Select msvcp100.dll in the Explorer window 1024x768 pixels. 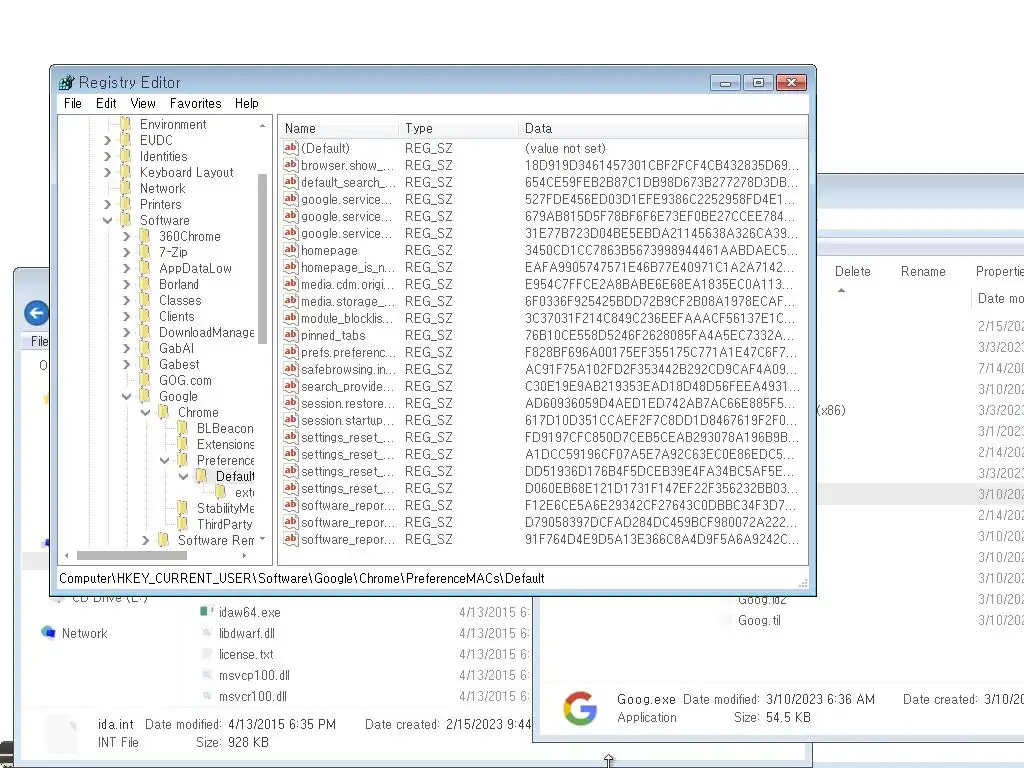(x=254, y=675)
